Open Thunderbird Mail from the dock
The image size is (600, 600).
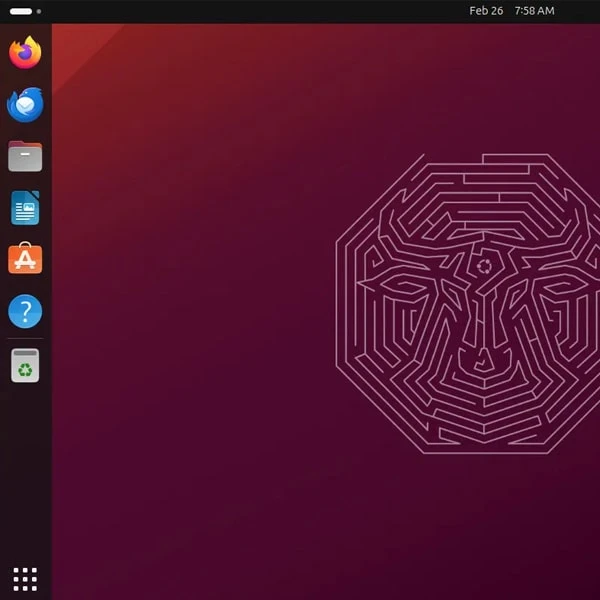pyautogui.click(x=25, y=104)
